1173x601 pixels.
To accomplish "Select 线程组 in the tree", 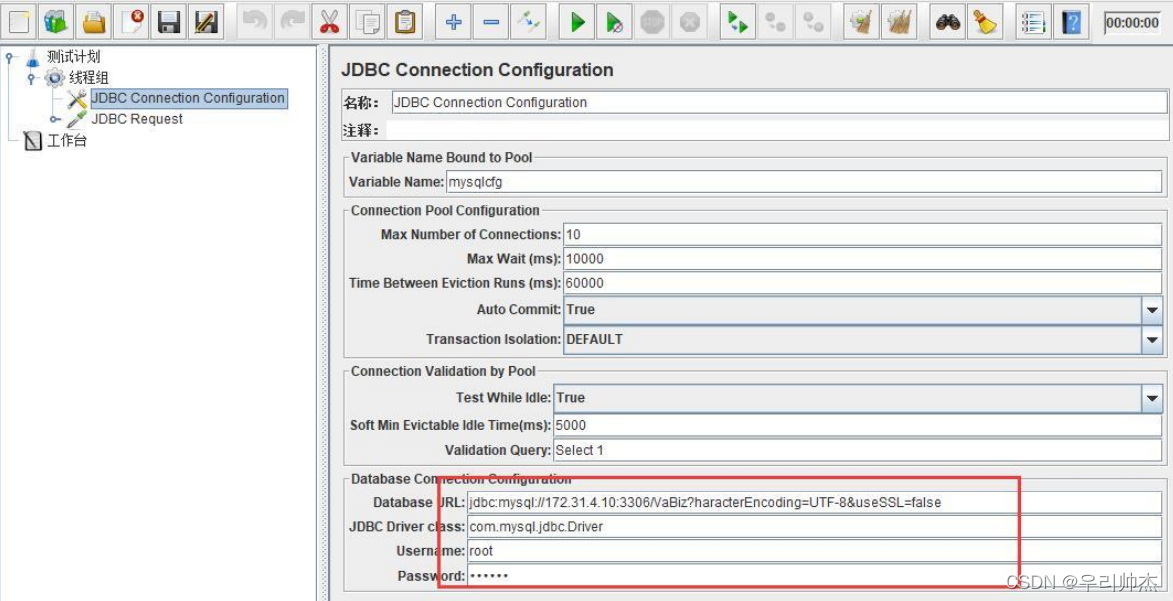I will [89, 77].
